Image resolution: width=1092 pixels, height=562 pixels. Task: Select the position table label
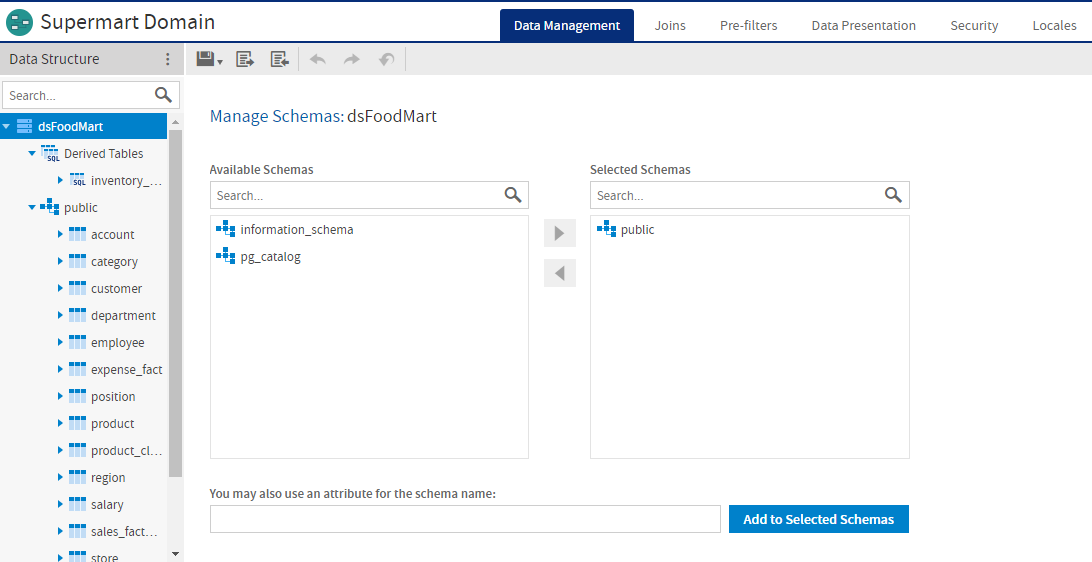pos(113,396)
